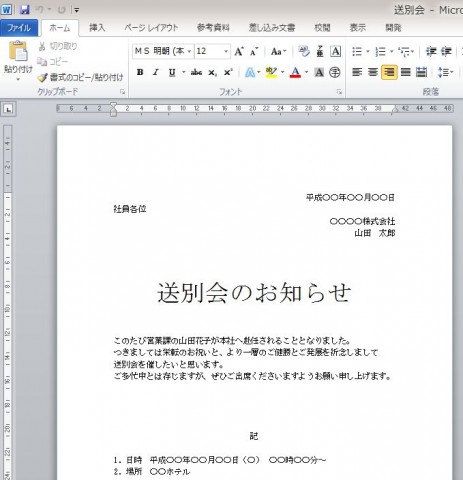Image resolution: width=463 pixels, height=480 pixels.
Task: Toggle Italic formatting
Action: pos(155,72)
